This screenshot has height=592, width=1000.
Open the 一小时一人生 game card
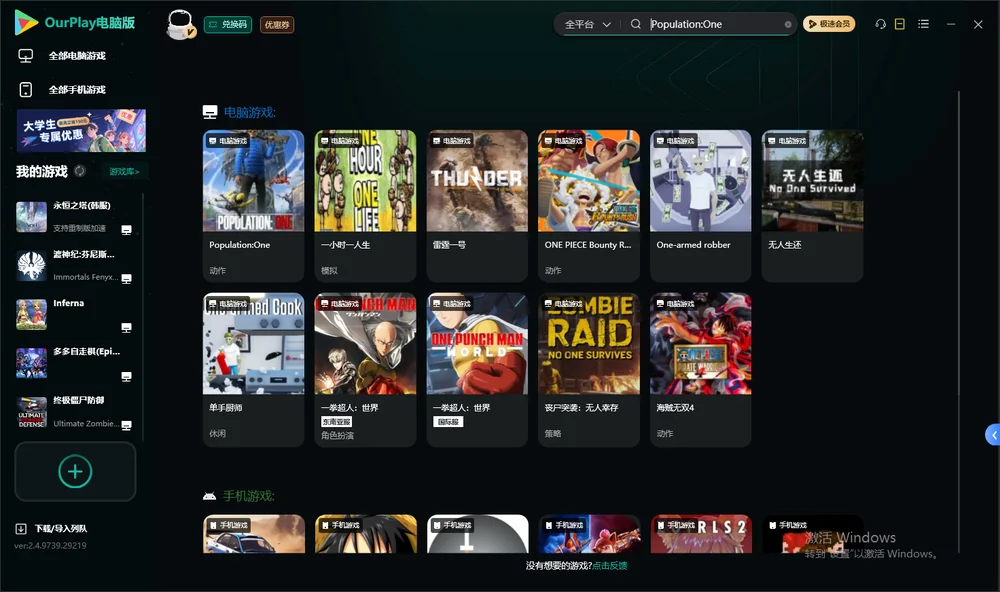click(x=365, y=205)
